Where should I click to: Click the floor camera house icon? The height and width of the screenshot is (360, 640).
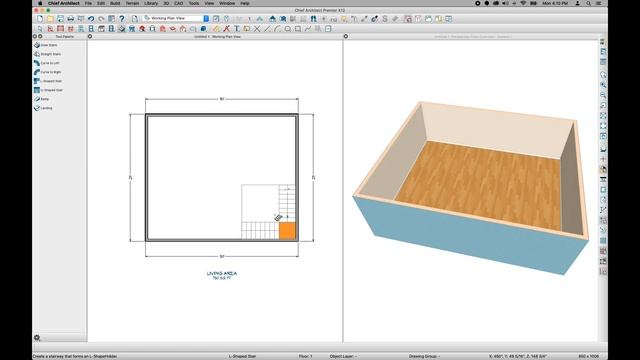coord(272,19)
